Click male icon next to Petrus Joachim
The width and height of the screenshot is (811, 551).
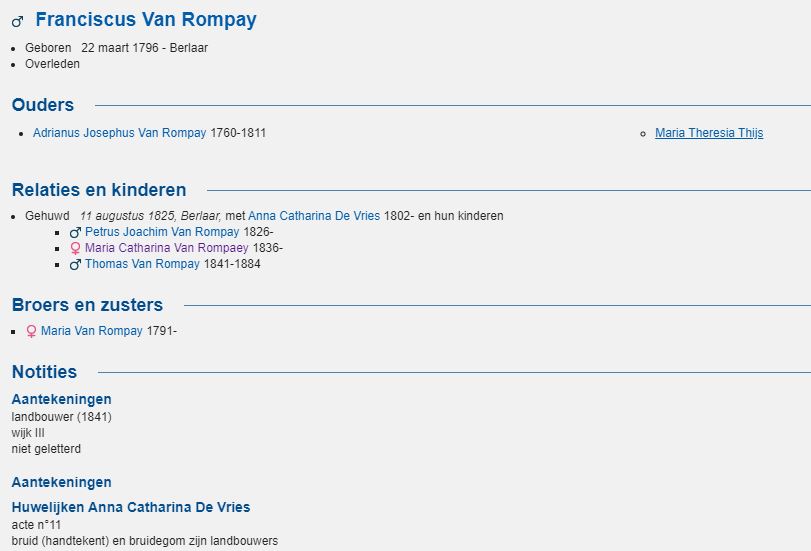point(76,232)
